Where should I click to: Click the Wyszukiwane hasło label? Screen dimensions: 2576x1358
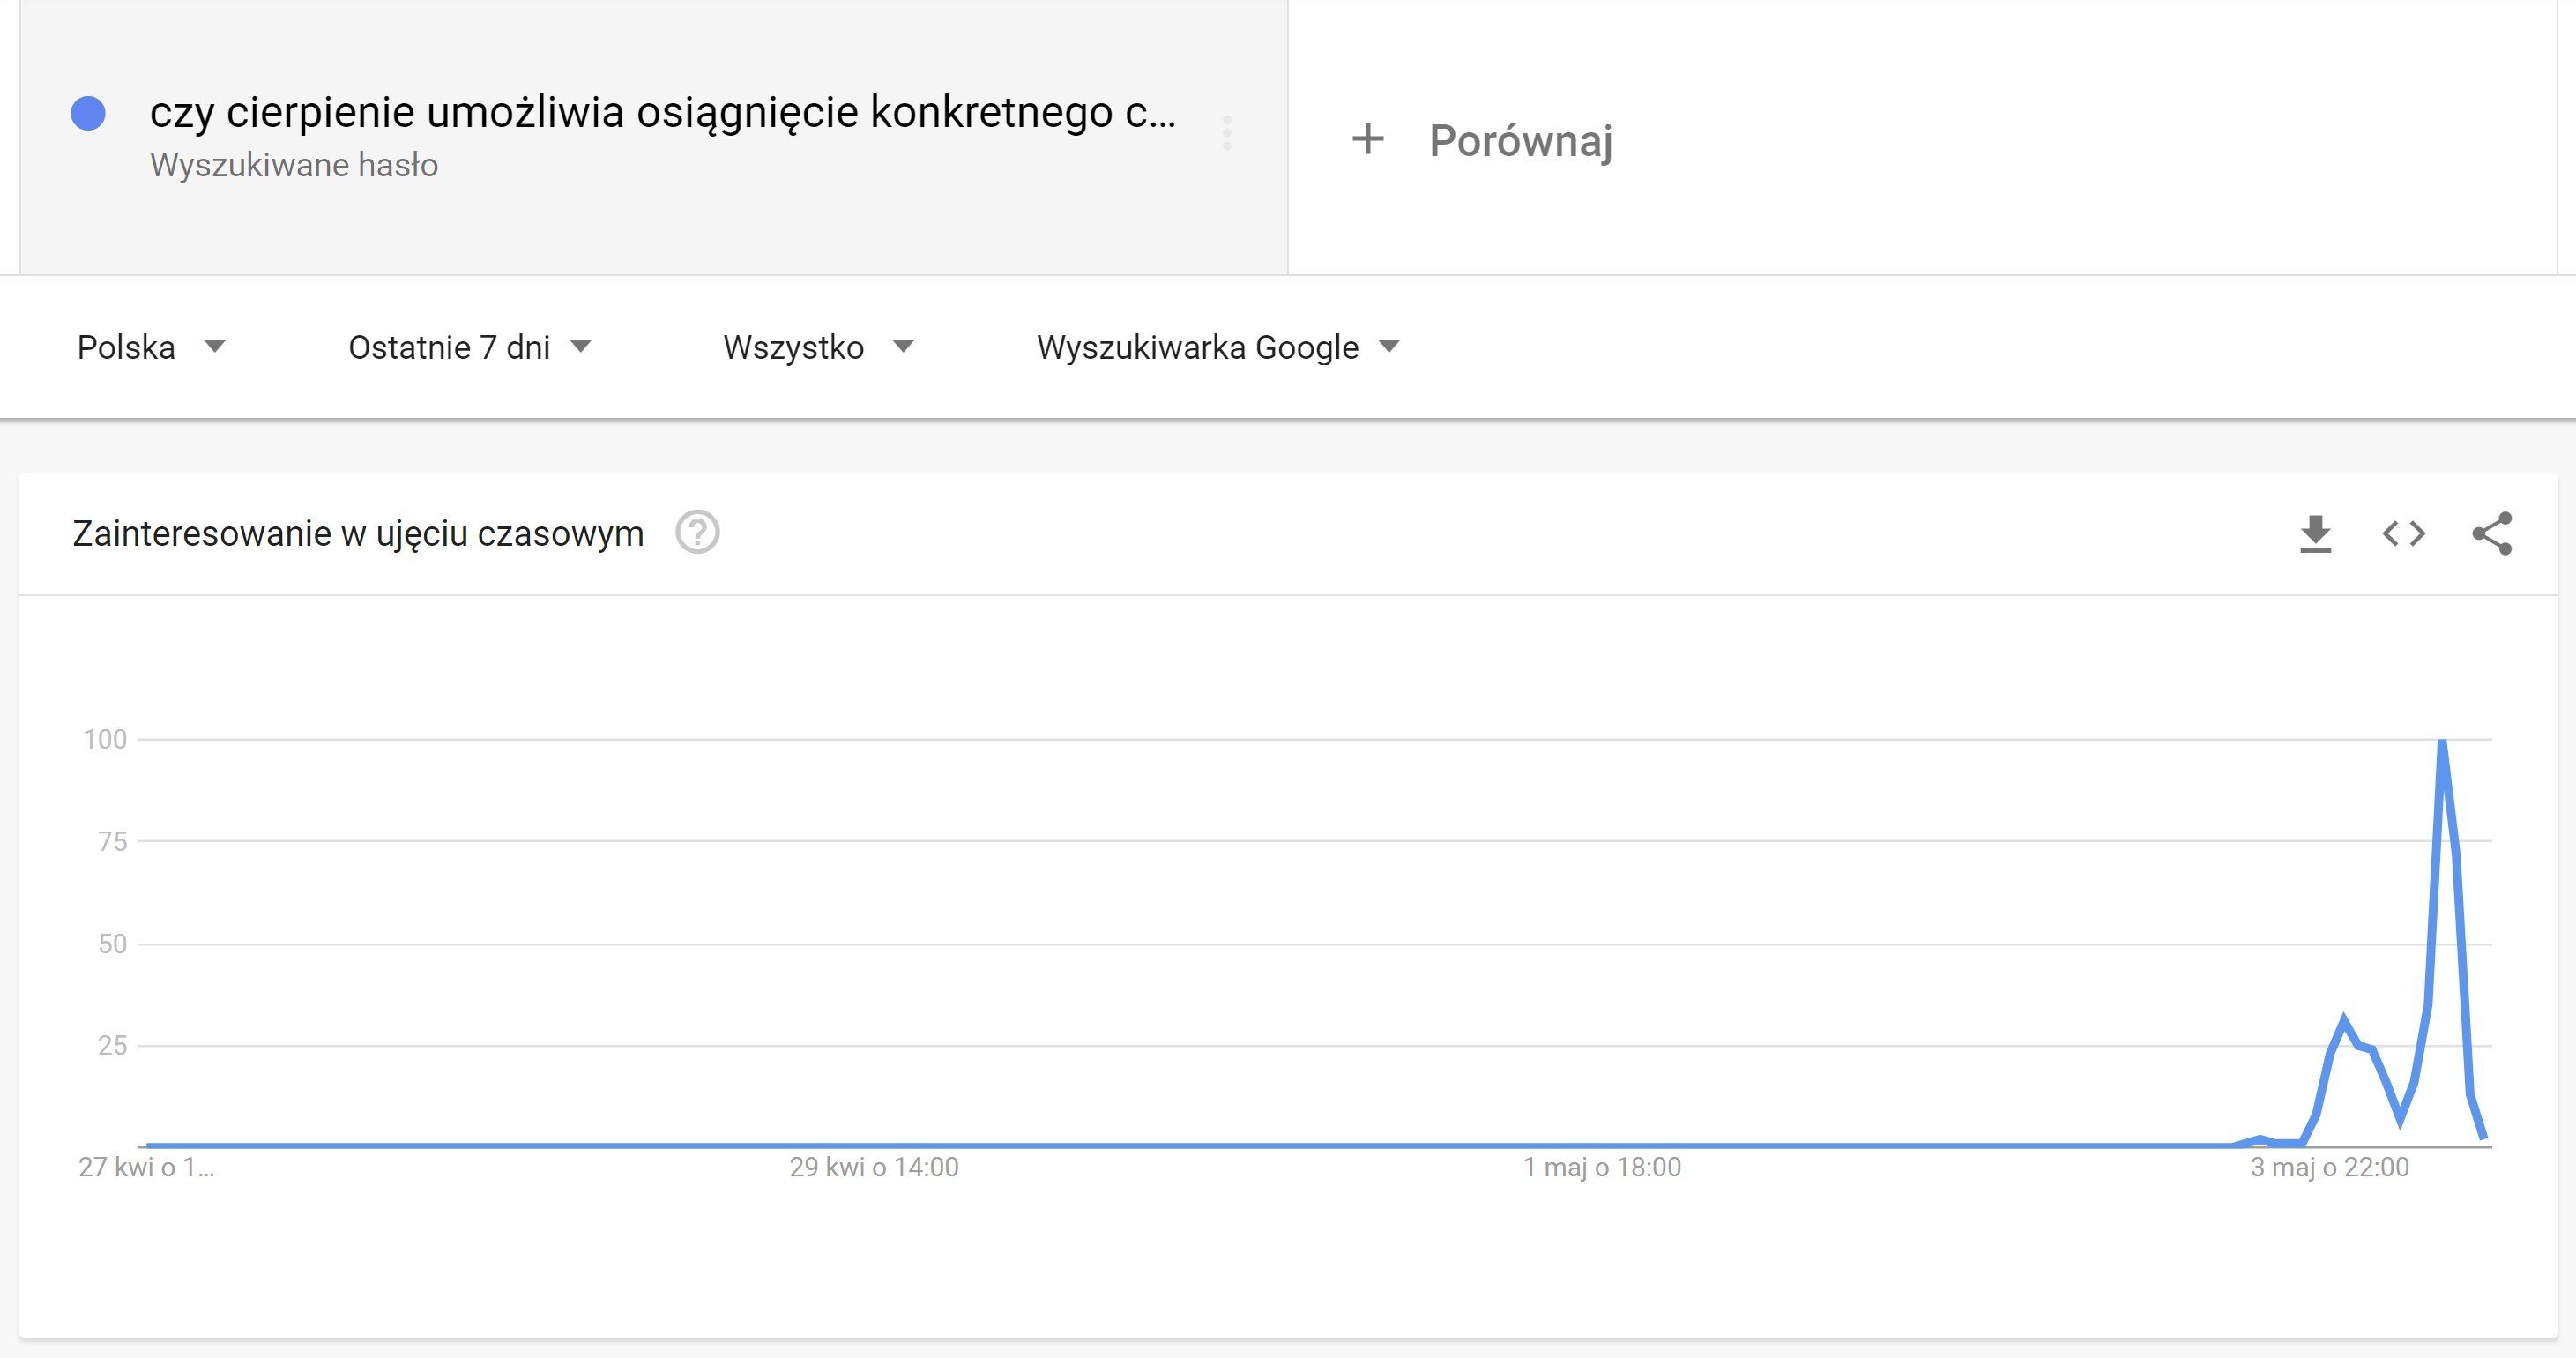(294, 165)
